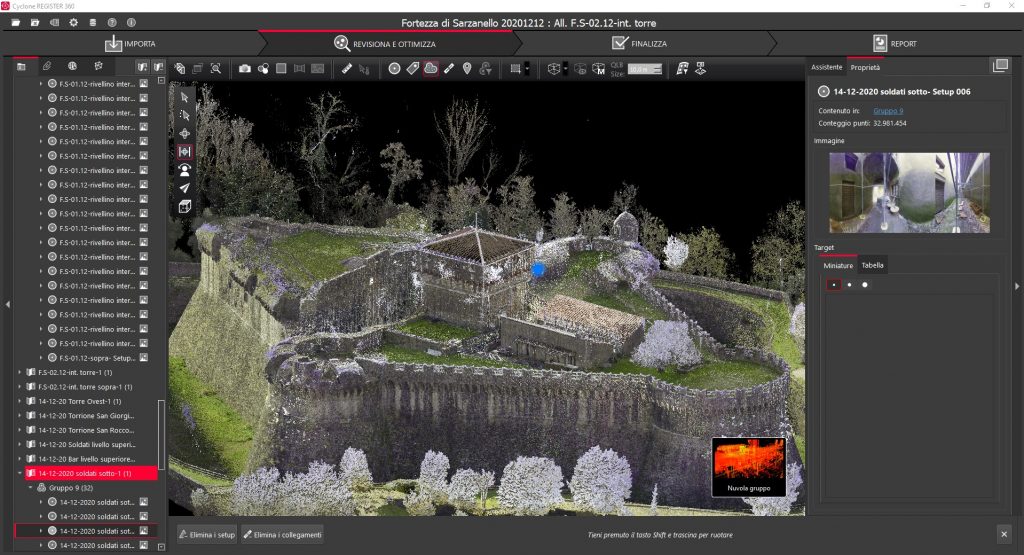Collapse the Gruppo 9 (32) group
Viewport: 1024px width, 555px height.
pyautogui.click(x=31, y=487)
